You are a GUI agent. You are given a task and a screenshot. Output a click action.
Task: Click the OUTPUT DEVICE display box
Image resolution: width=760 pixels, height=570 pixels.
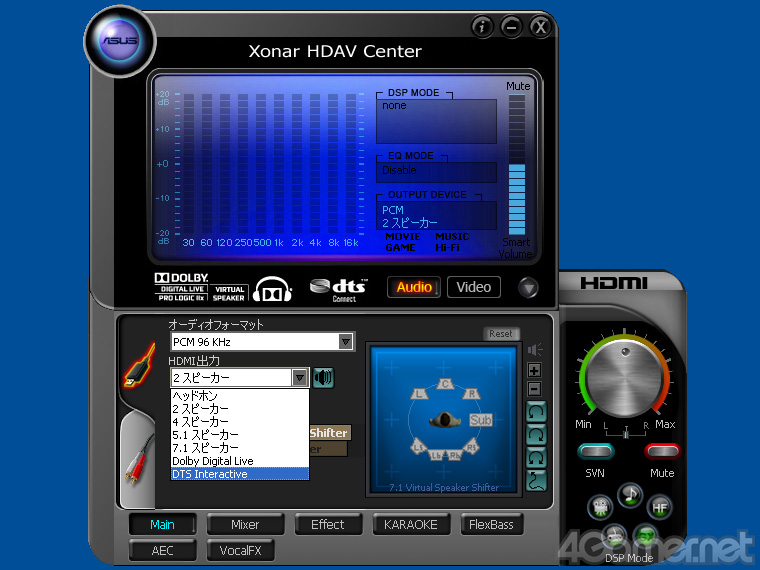click(437, 216)
